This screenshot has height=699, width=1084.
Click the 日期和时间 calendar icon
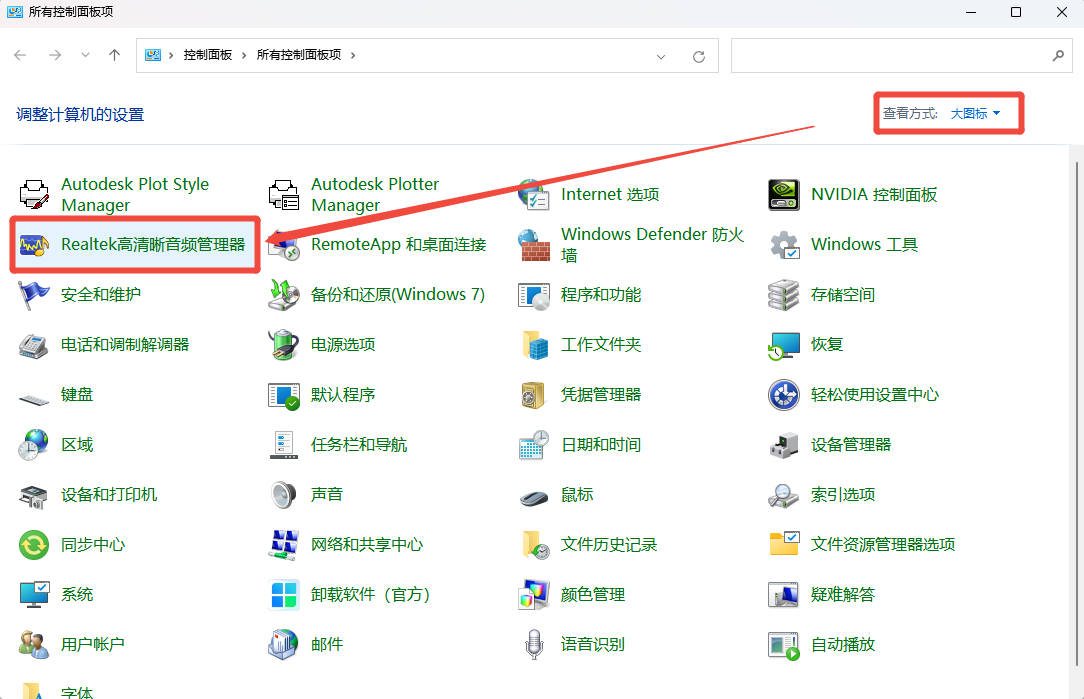point(534,445)
